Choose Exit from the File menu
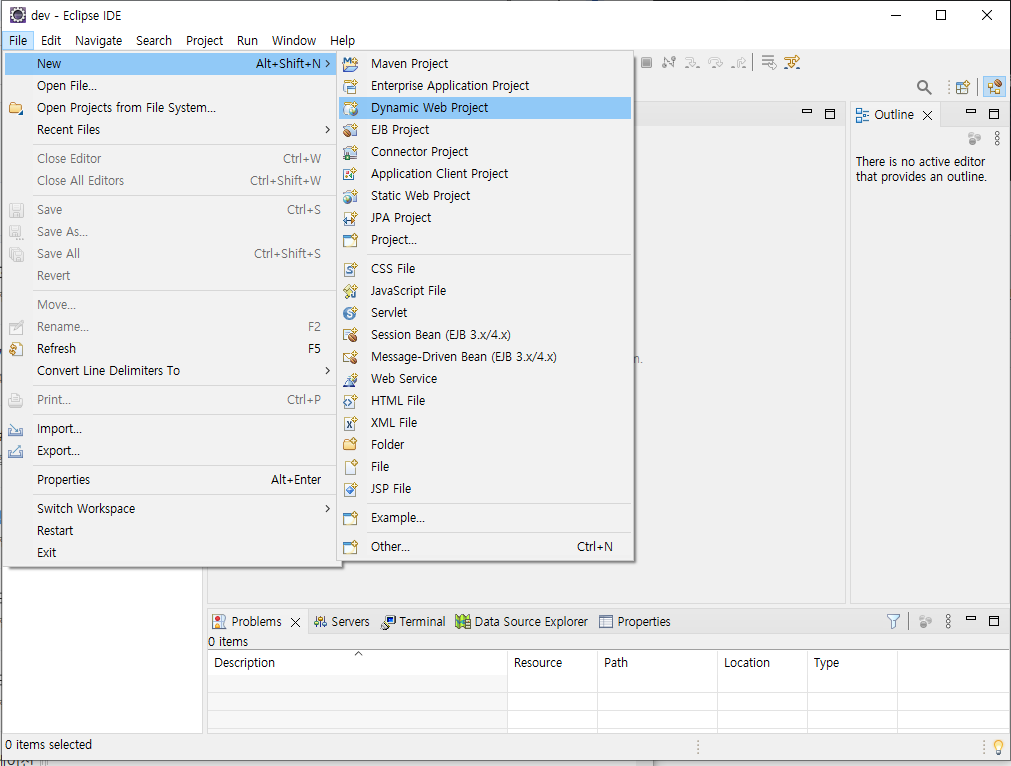 tap(171, 553)
